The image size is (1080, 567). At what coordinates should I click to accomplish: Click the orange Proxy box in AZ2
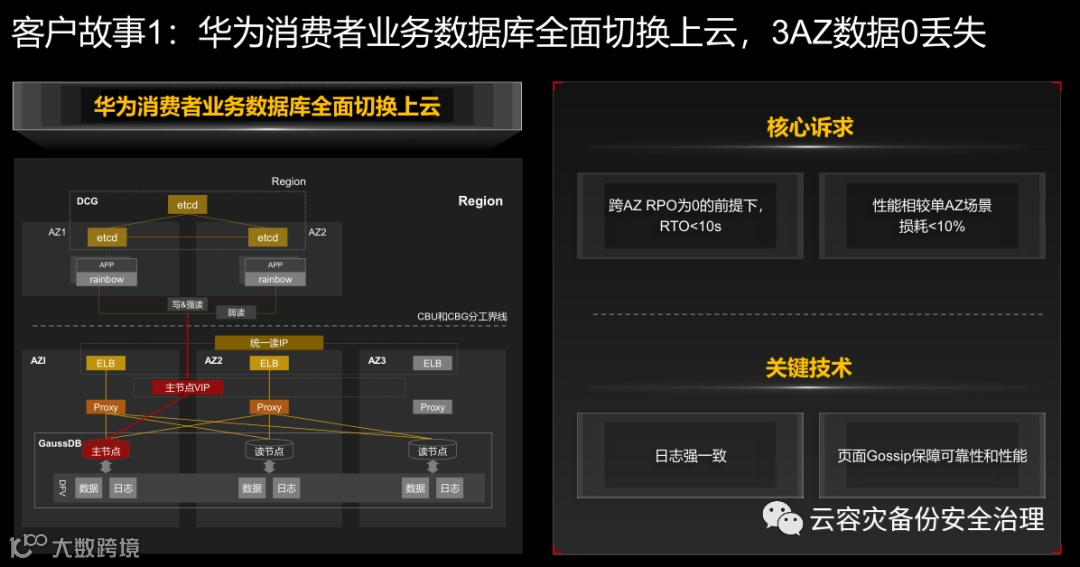point(269,407)
